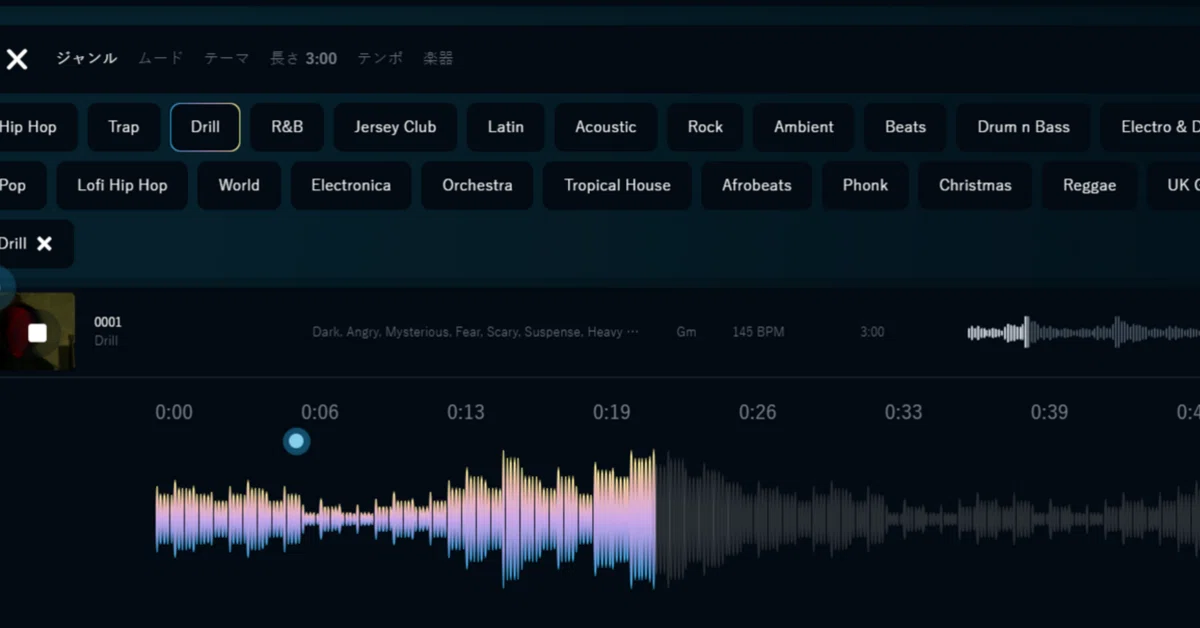This screenshot has height=628, width=1200.
Task: Click the playhead marker above the waveform
Action: 296,441
